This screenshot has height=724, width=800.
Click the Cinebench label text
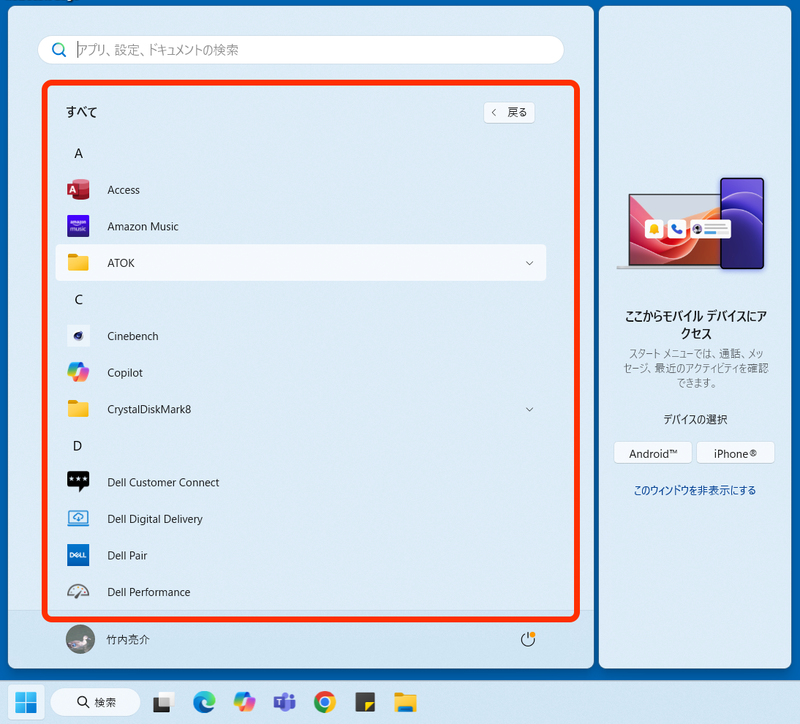(x=133, y=336)
